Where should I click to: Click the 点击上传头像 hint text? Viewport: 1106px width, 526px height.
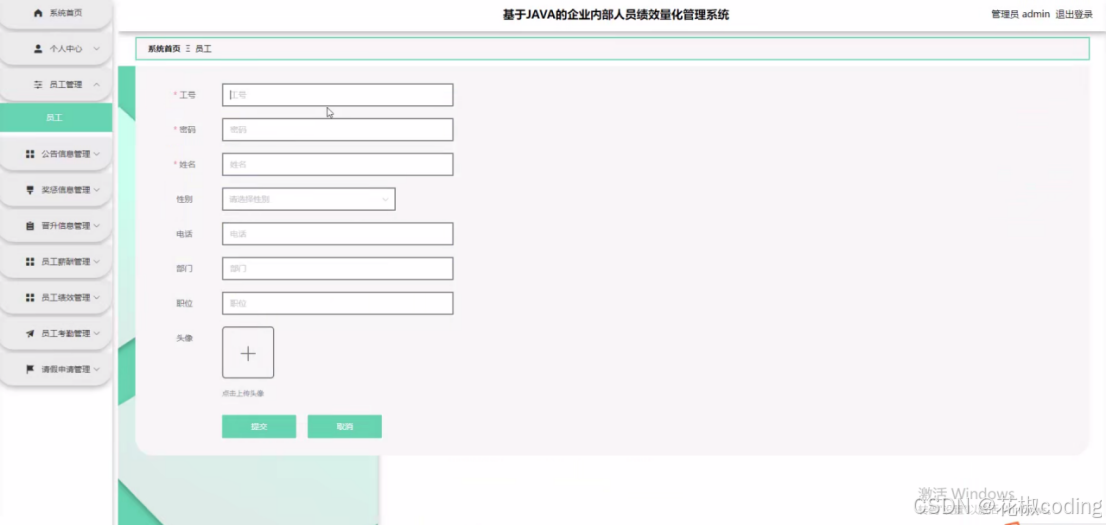(x=243, y=393)
